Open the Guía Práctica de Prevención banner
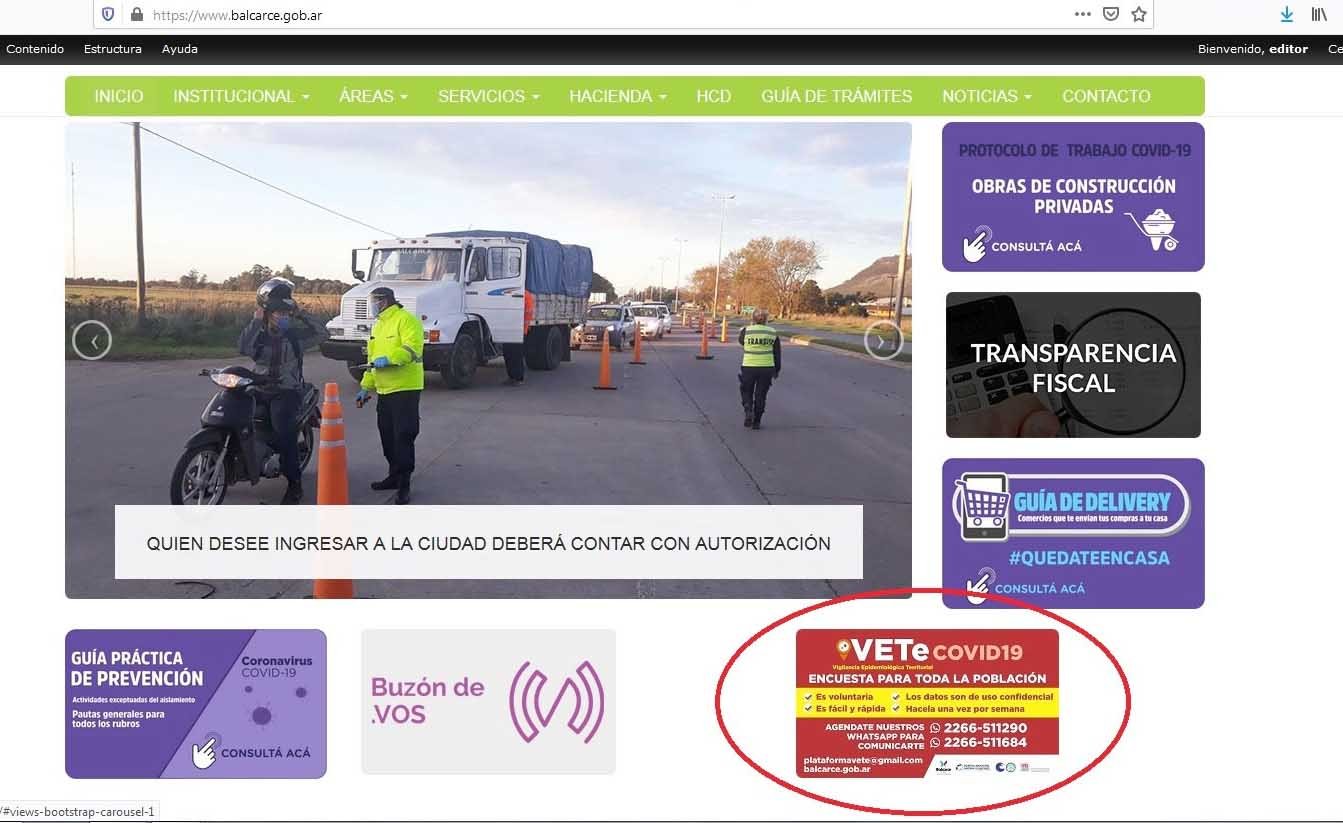The width and height of the screenshot is (1343, 823). (x=196, y=704)
